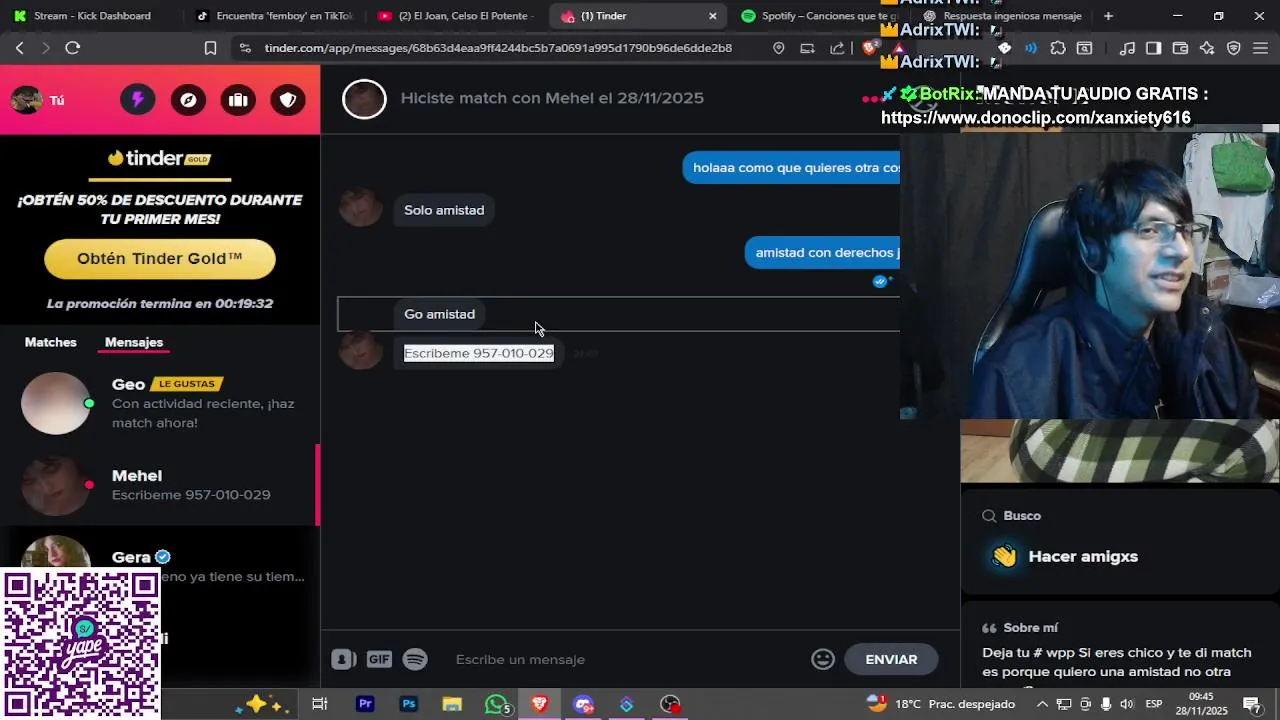Open the GIF picker

(379, 659)
